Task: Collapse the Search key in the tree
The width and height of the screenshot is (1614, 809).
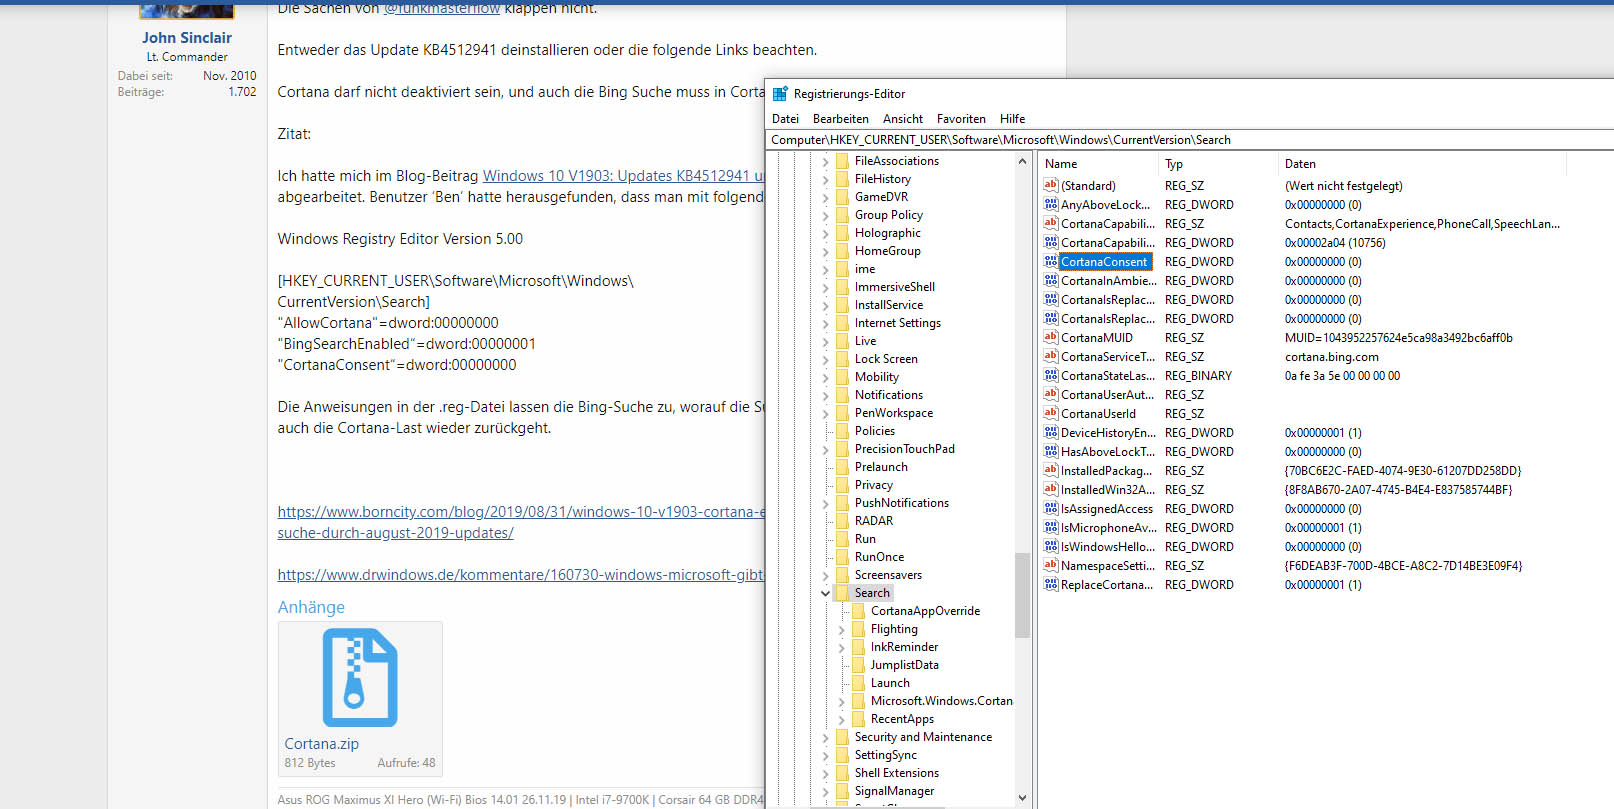Action: click(x=826, y=593)
